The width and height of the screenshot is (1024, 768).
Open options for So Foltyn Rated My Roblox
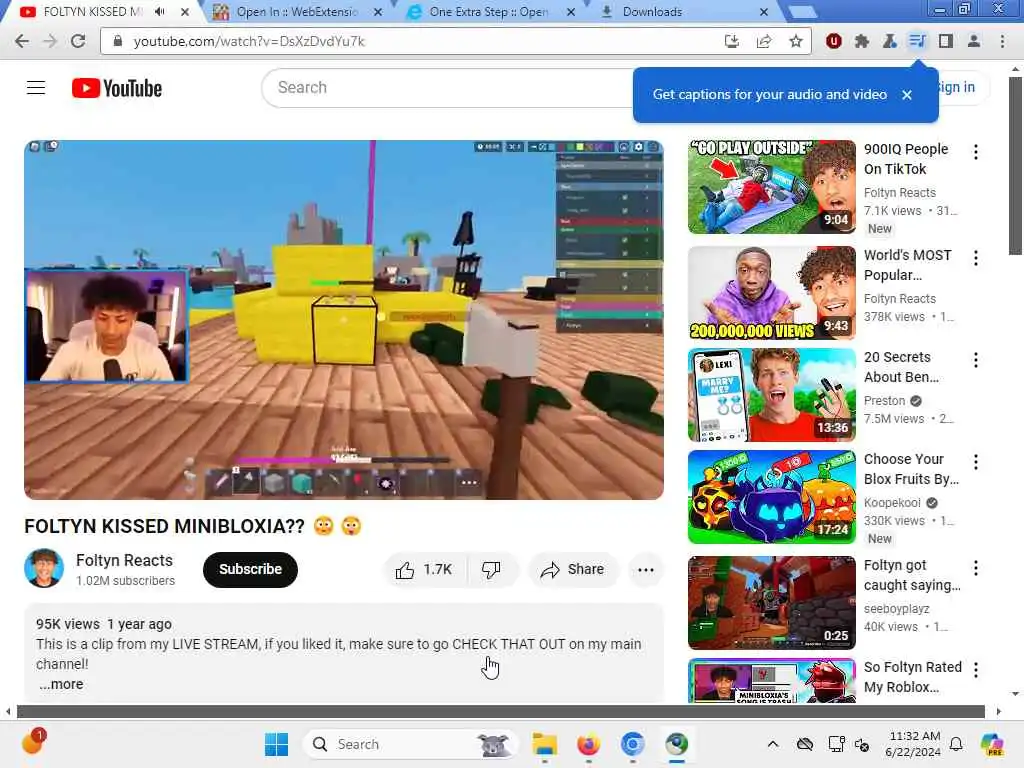point(976,670)
